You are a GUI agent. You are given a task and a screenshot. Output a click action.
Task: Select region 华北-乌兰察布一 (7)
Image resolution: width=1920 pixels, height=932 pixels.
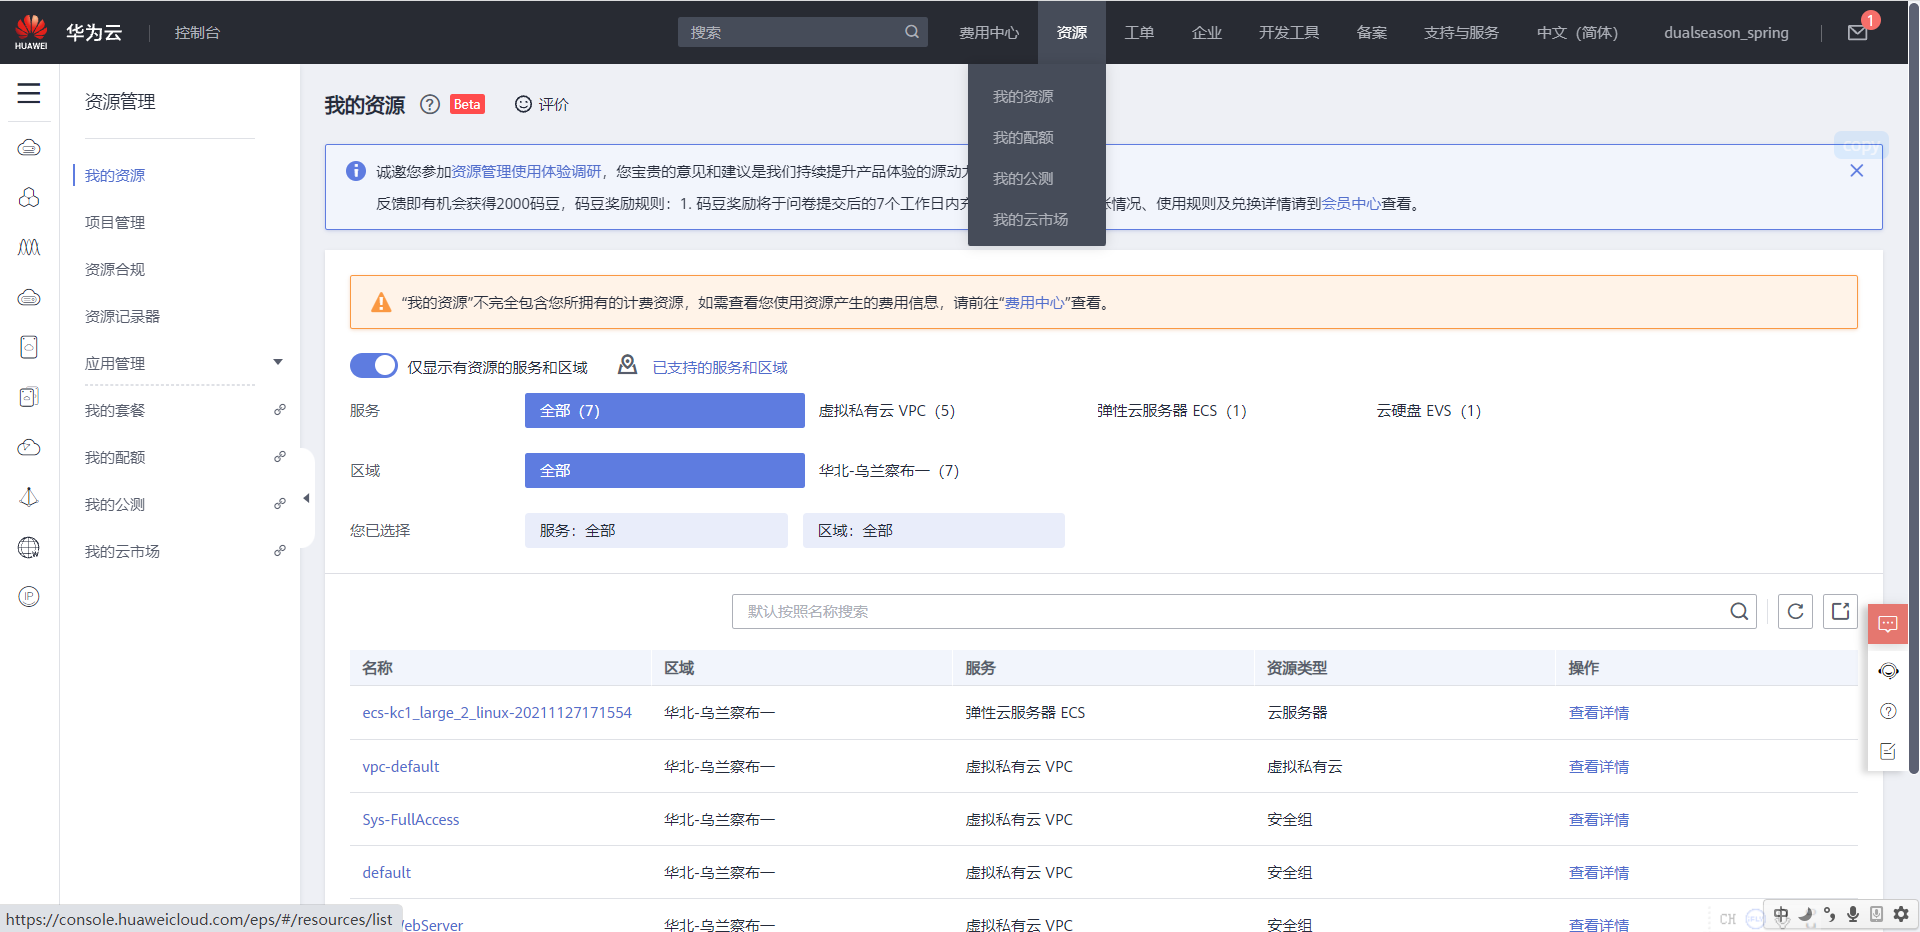[x=889, y=471]
